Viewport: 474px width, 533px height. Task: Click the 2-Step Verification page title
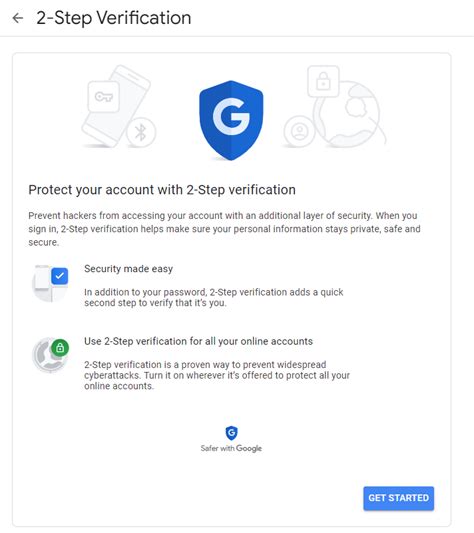click(x=114, y=18)
